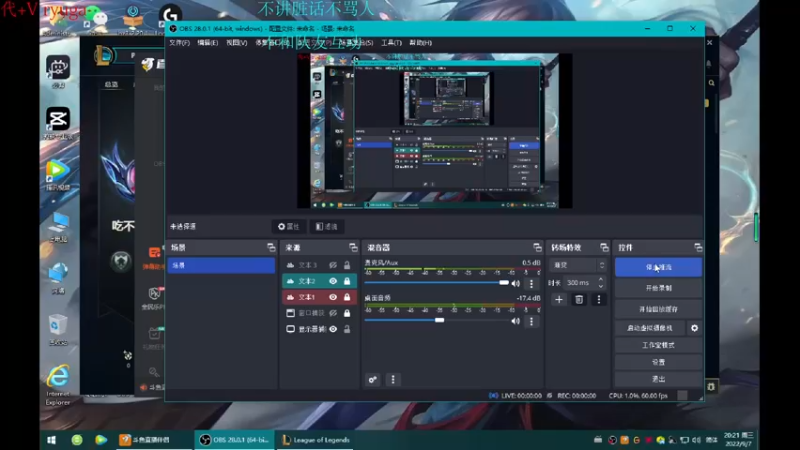Increase transition duration with up arrow
Screen dimensions: 800x450
tap(601, 280)
